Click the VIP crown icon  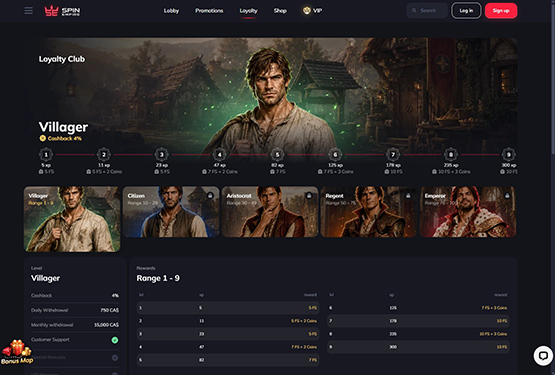coord(307,11)
